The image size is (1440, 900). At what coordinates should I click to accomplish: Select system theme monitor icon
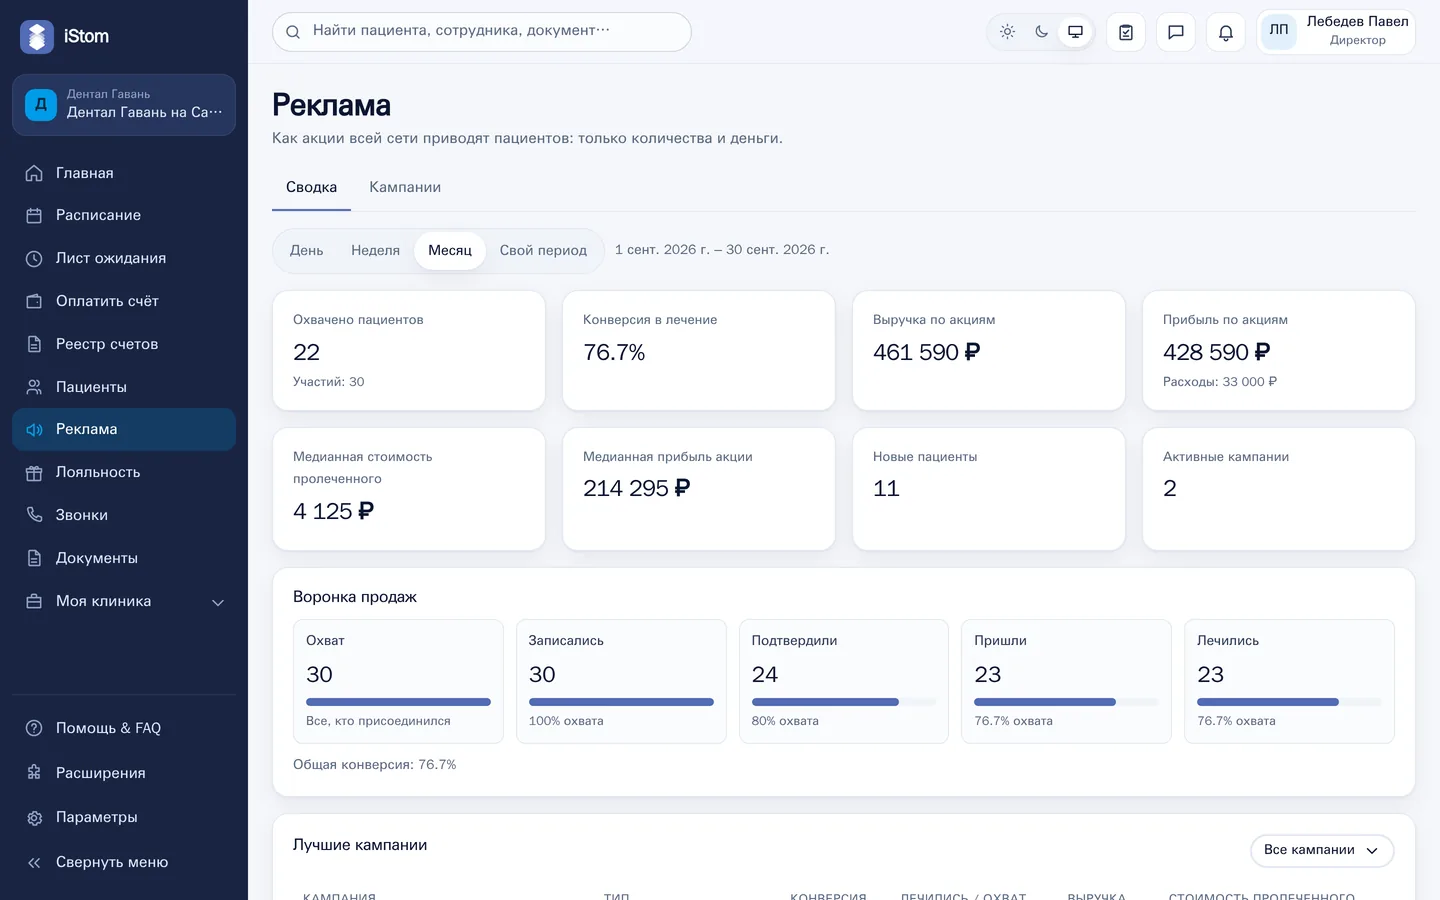point(1075,32)
